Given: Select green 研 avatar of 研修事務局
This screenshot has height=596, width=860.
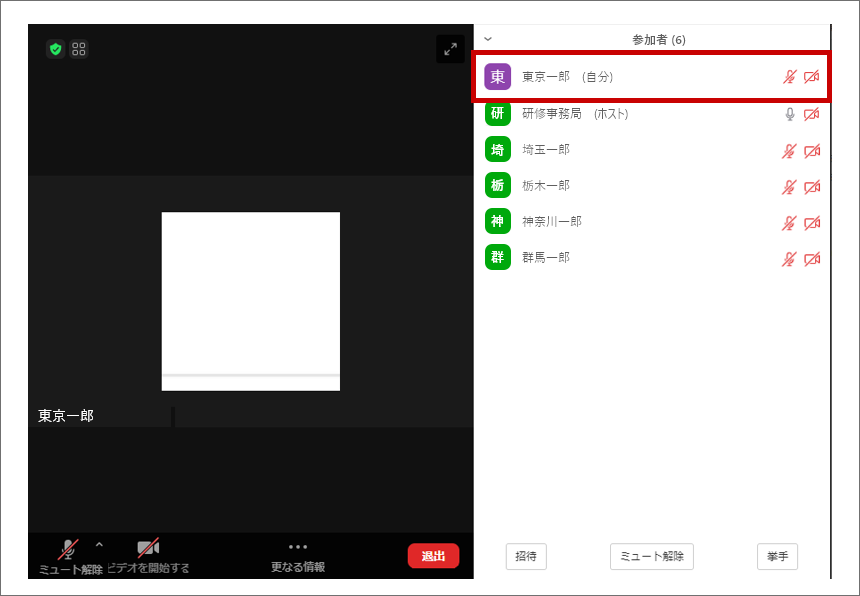Looking at the screenshot, I should pos(497,113).
